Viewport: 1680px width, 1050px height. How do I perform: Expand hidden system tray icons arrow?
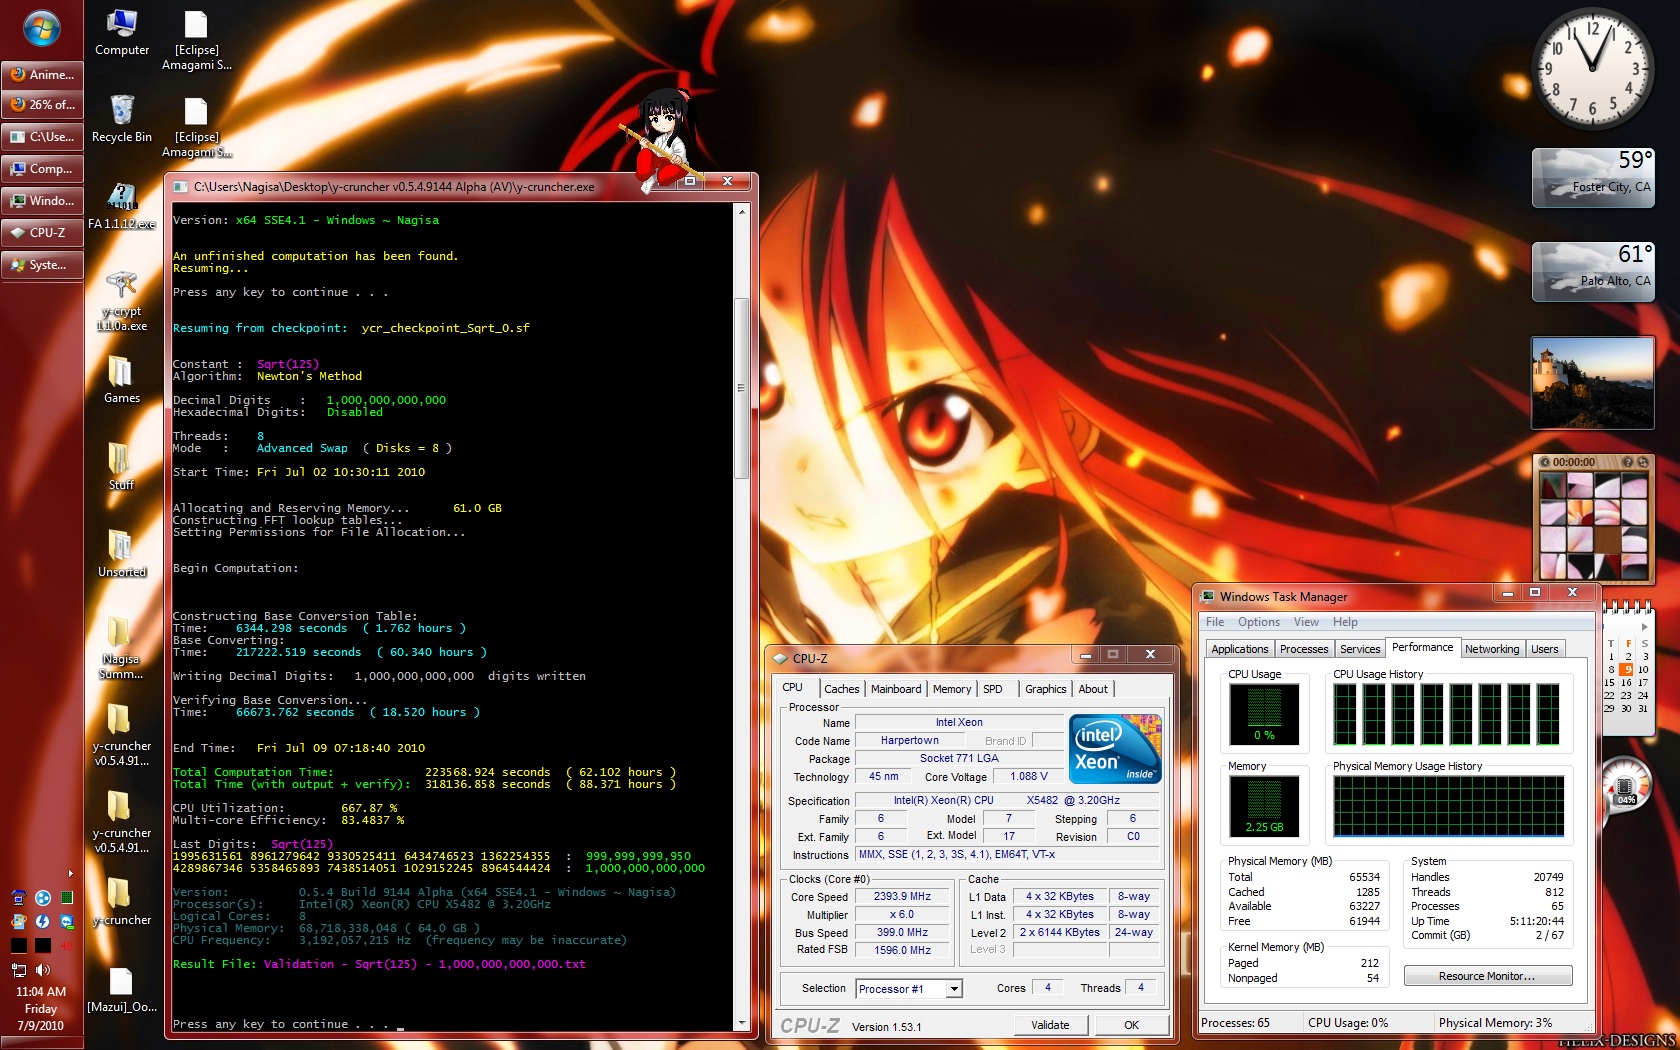click(x=70, y=873)
